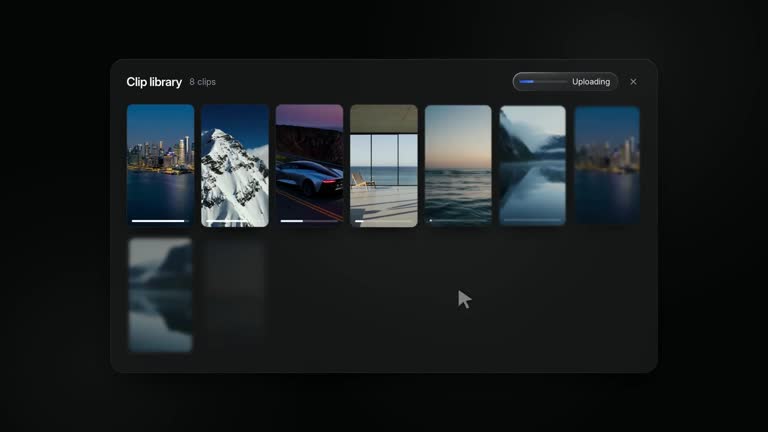Select the snowy mountain peak clip
Viewport: 768px width, 432px height.
[235, 166]
